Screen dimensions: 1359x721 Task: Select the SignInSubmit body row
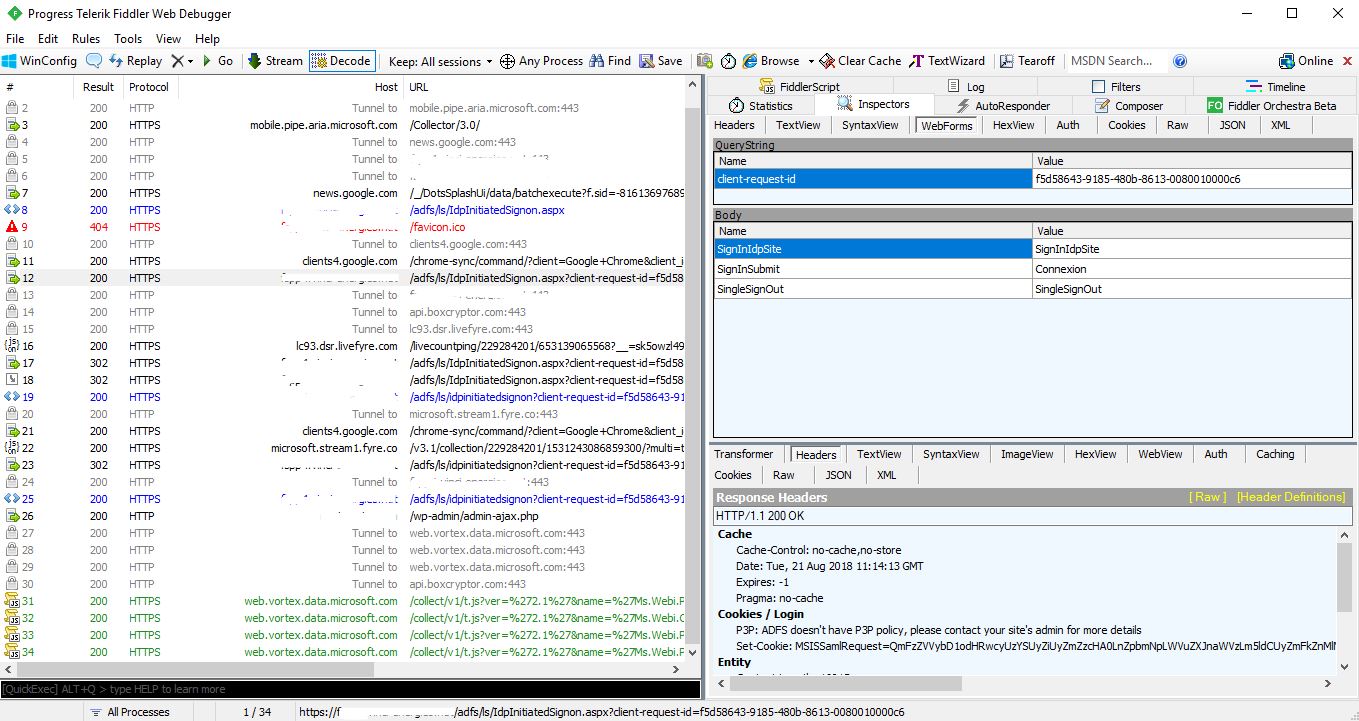click(1033, 269)
